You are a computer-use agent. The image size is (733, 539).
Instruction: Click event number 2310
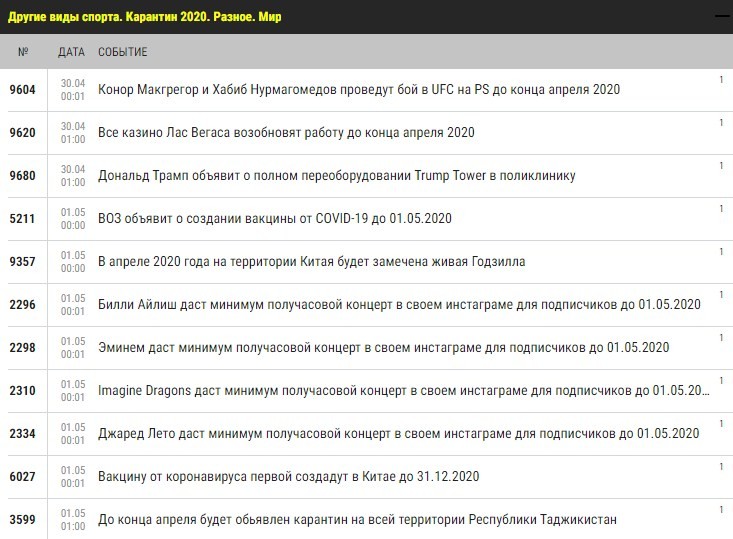pyautogui.click(x=22, y=391)
